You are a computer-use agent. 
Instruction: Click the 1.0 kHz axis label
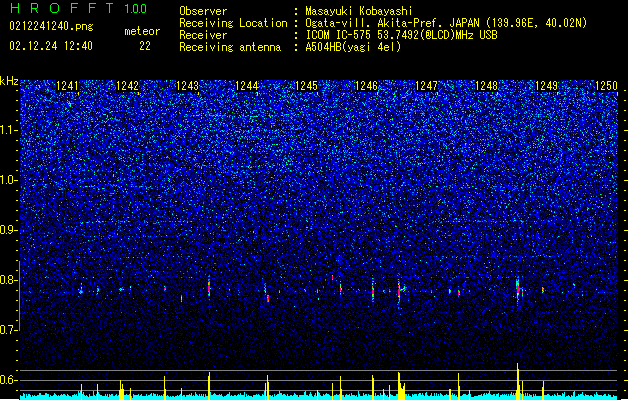tap(9, 180)
